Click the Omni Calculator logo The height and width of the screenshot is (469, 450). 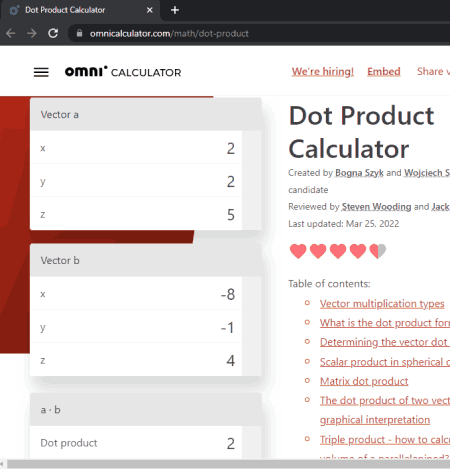pyautogui.click(x=123, y=71)
